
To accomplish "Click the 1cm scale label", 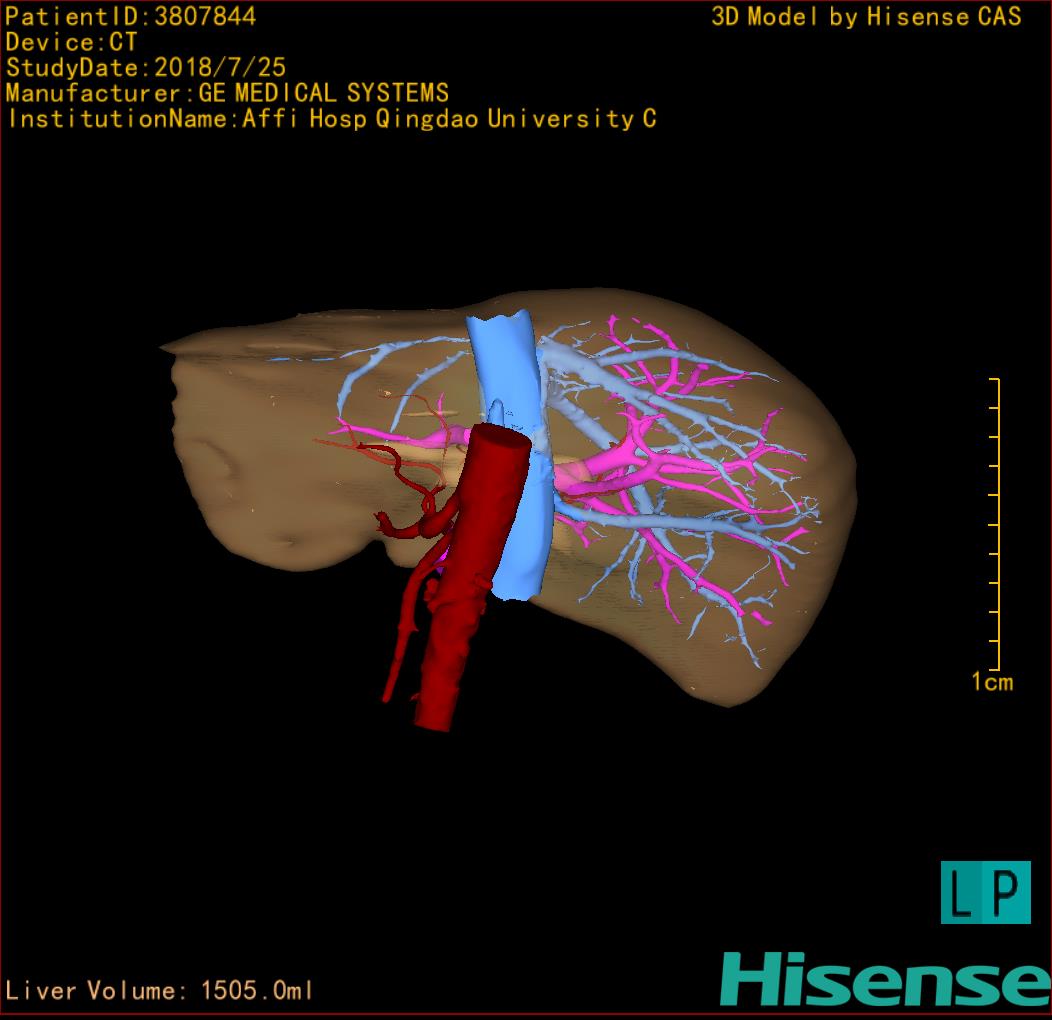I will click(992, 682).
